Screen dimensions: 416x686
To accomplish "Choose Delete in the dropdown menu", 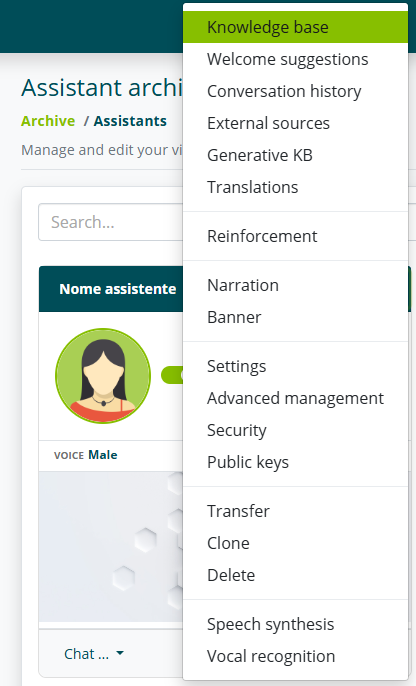I will tap(296, 574).
